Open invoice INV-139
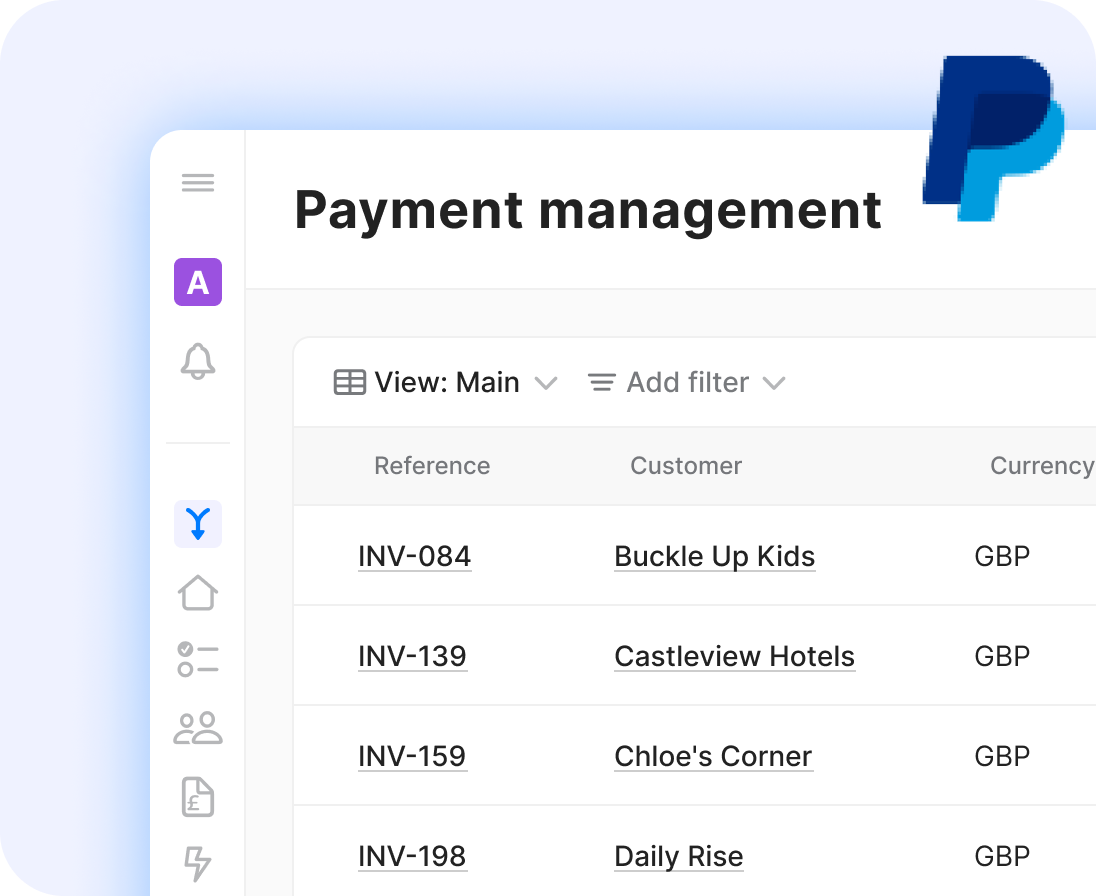 412,657
